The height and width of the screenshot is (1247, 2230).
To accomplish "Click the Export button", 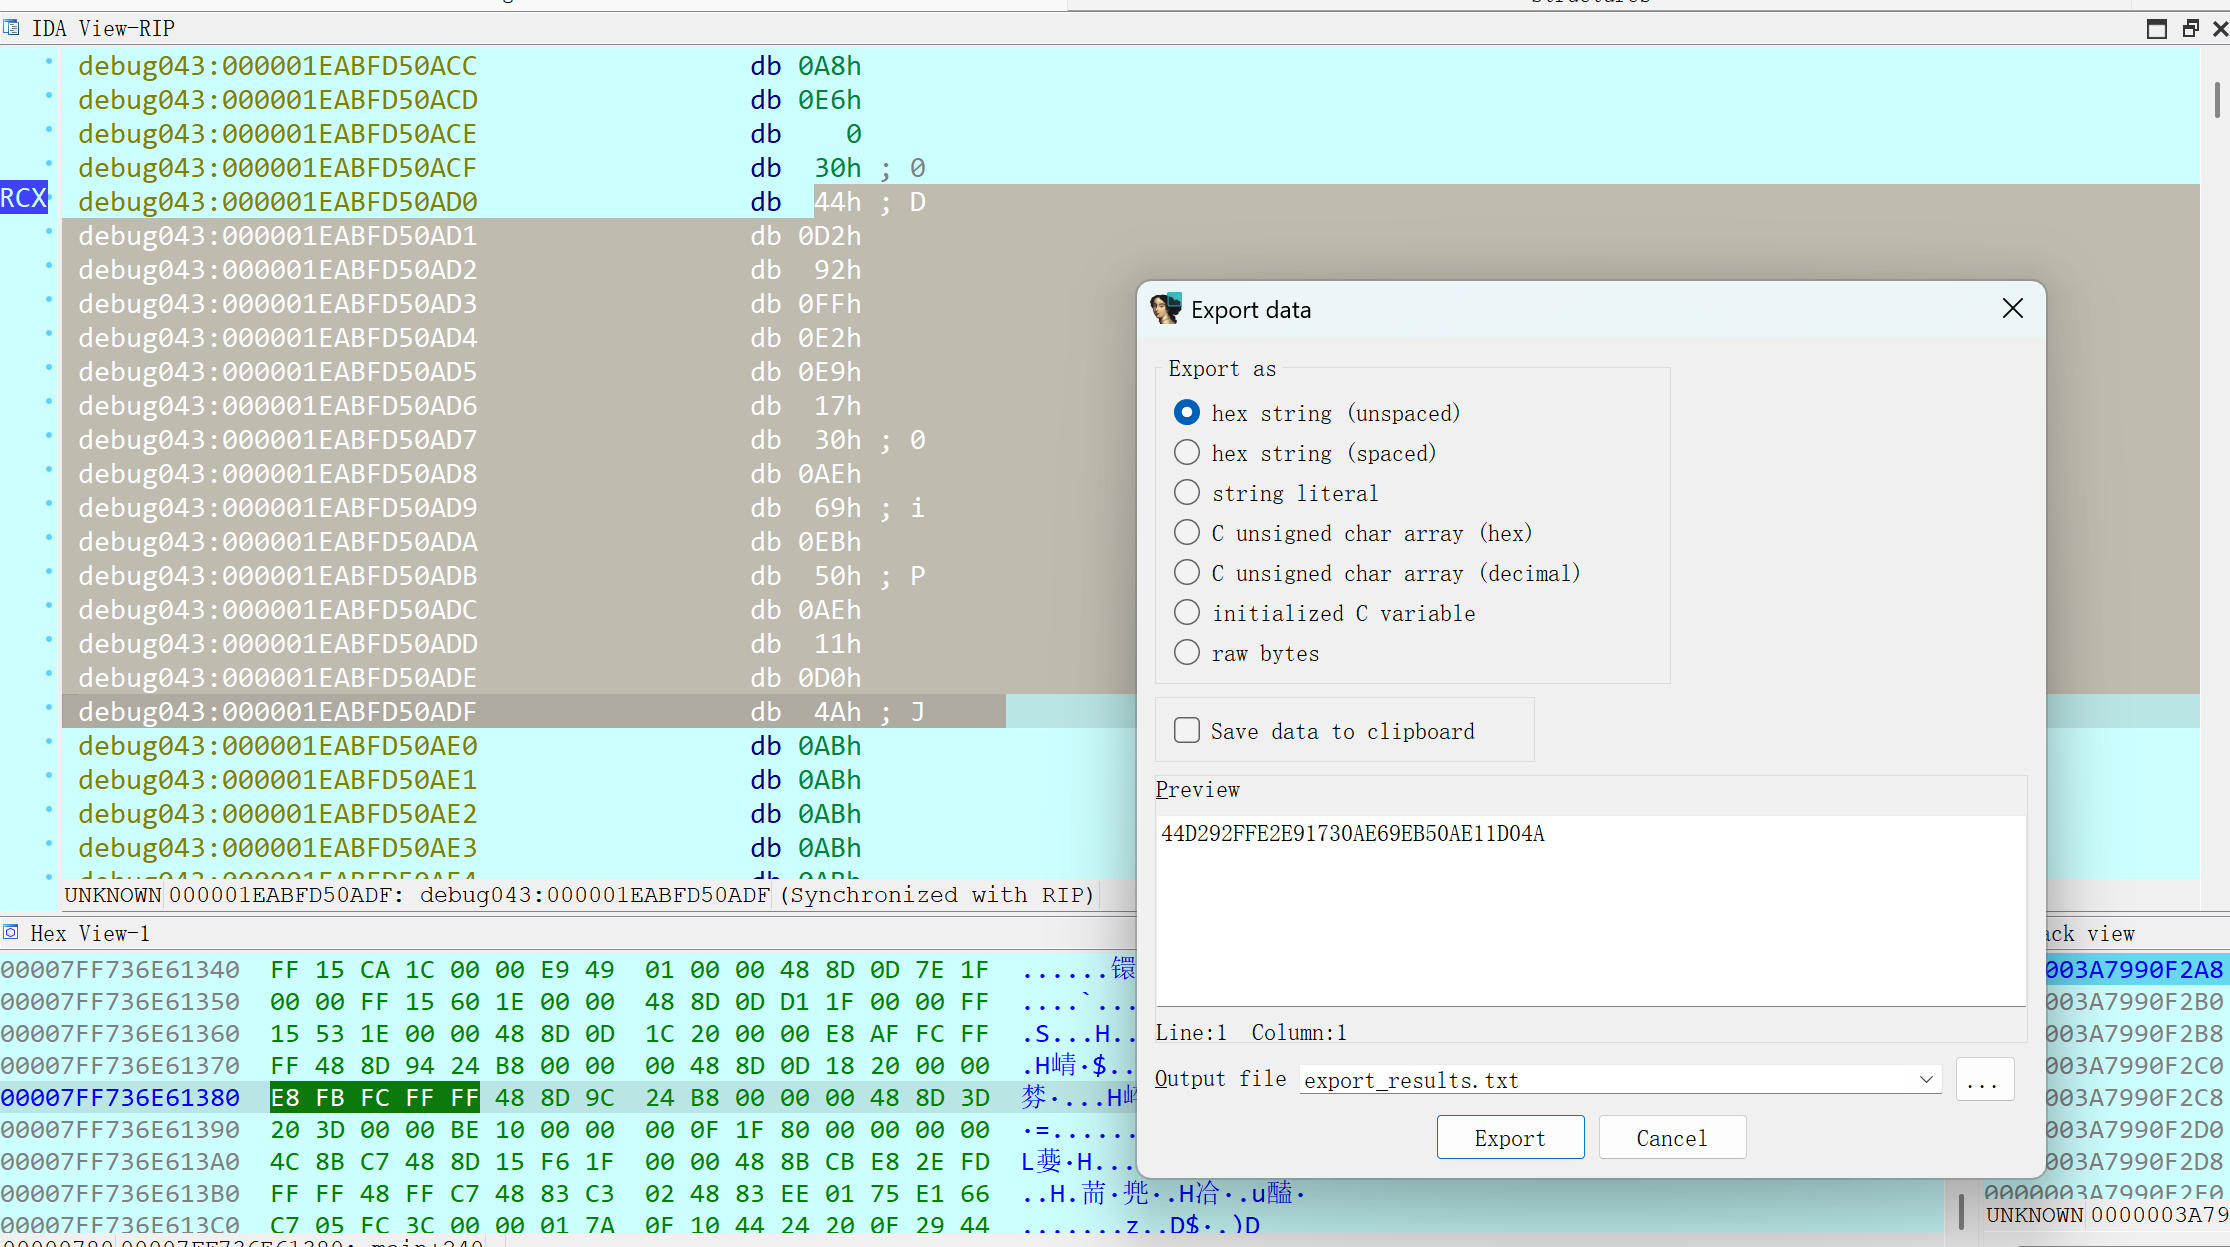I will [x=1510, y=1138].
